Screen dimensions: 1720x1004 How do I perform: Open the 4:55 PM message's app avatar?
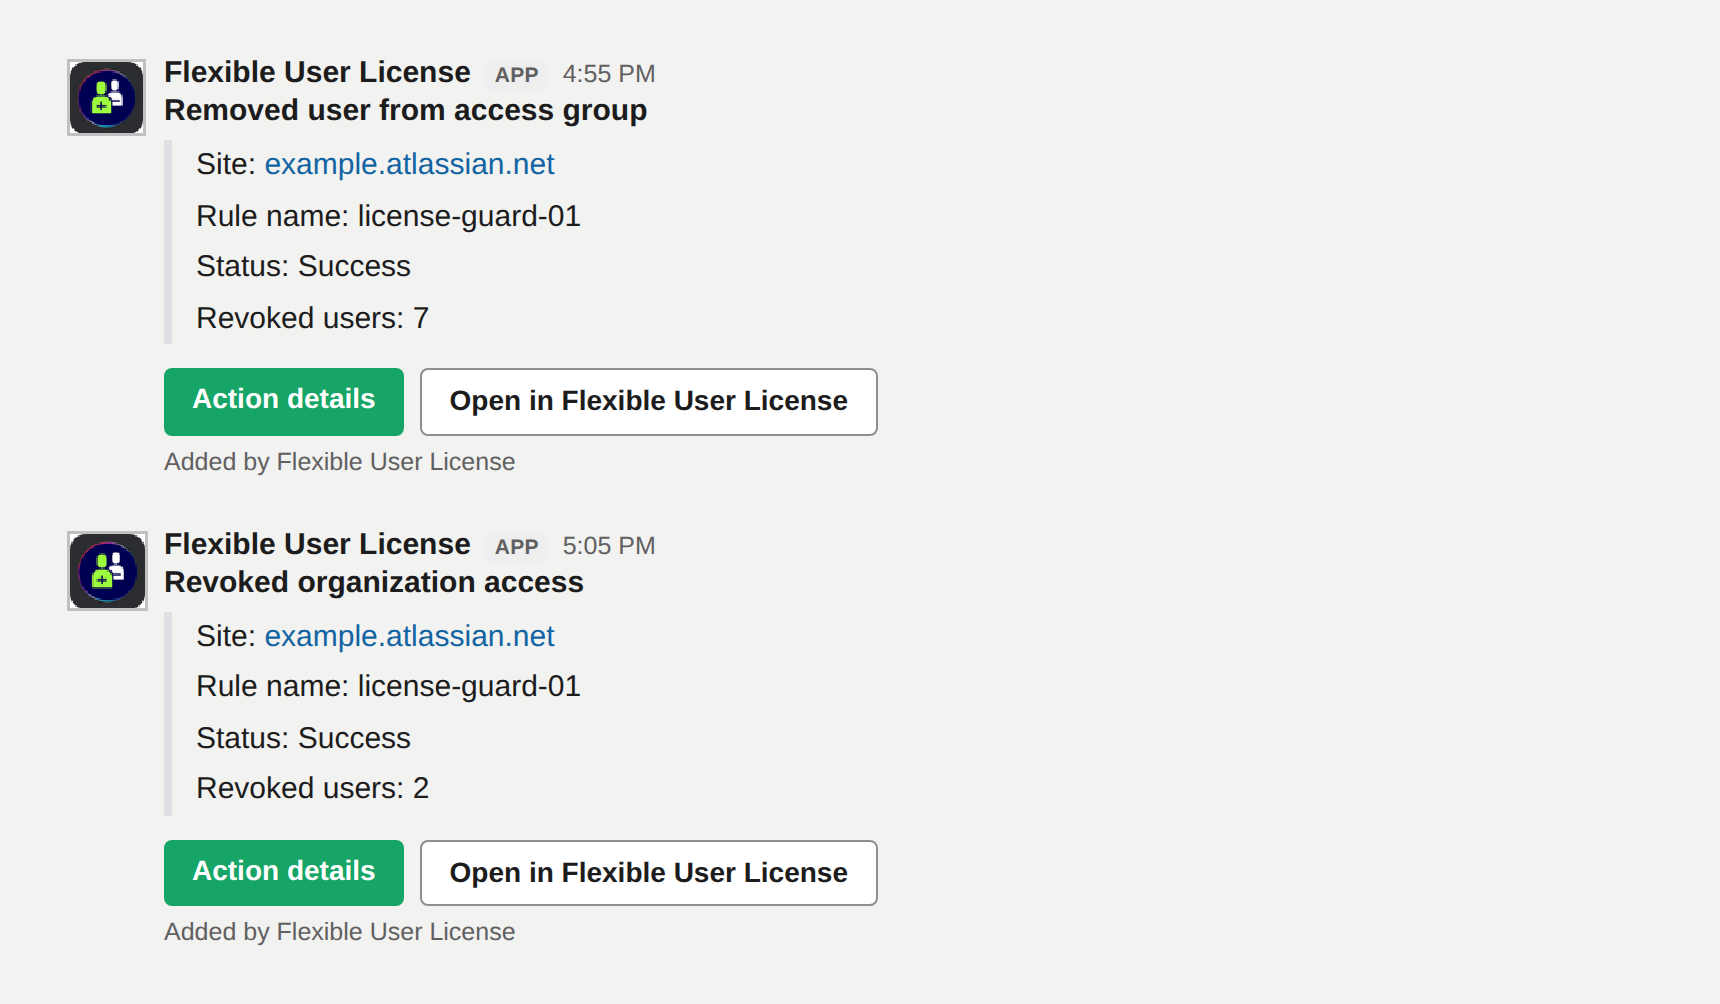click(107, 98)
